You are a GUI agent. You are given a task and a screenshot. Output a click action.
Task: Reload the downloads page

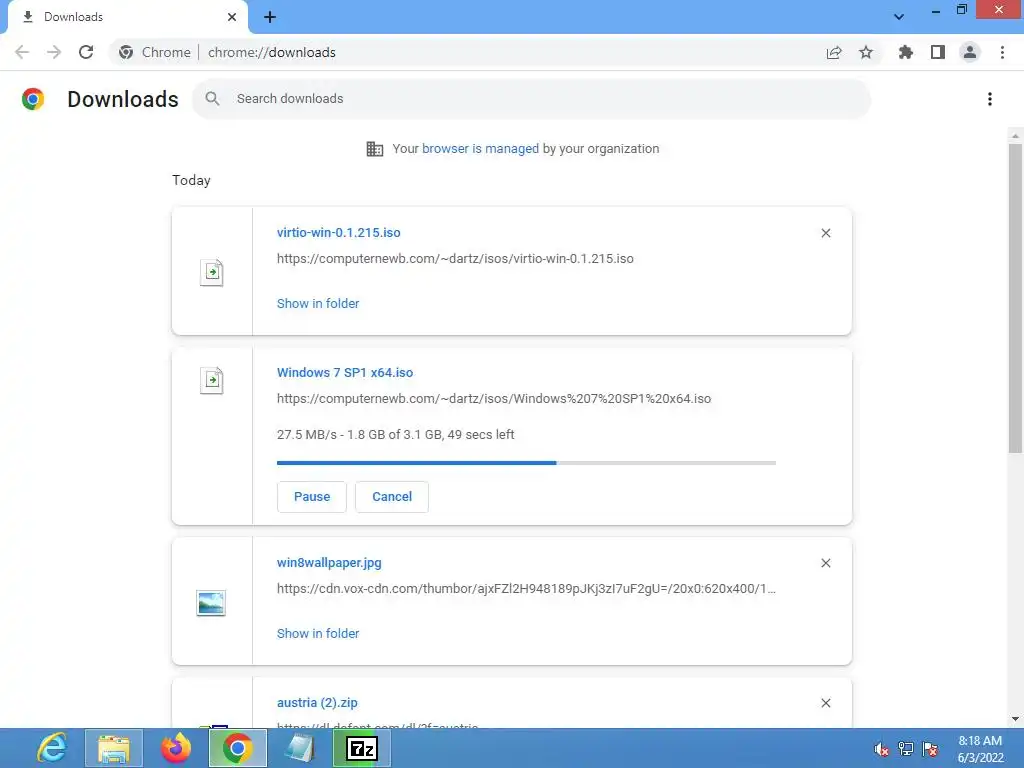[x=86, y=52]
